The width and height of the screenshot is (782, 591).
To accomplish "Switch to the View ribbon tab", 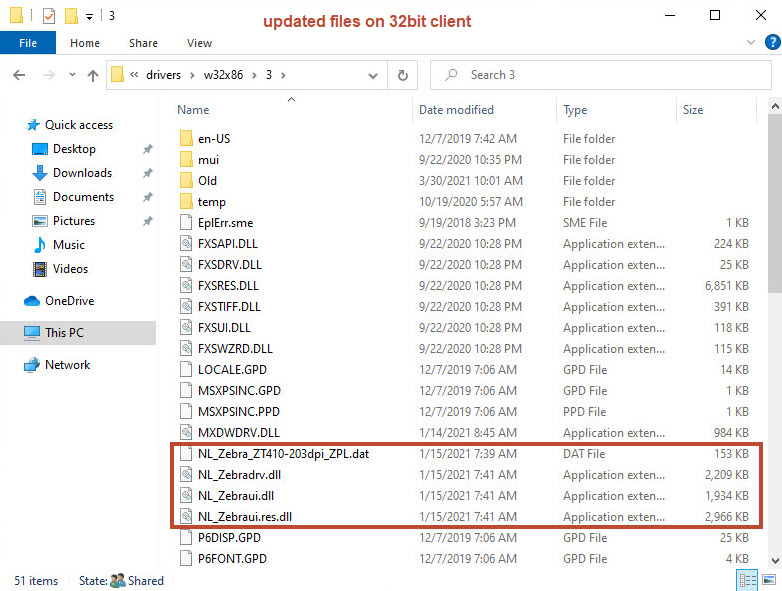I will pyautogui.click(x=199, y=43).
